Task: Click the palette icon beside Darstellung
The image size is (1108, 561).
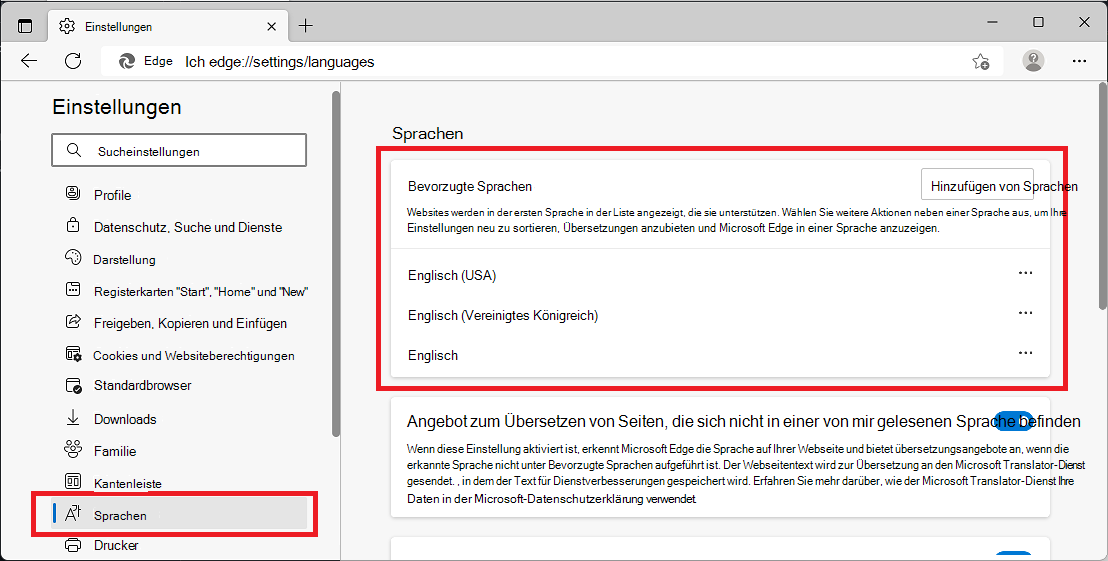Action: (73, 257)
